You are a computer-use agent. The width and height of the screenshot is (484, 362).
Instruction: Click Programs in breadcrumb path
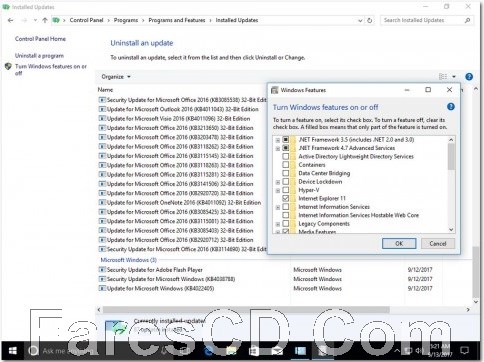tap(126, 20)
